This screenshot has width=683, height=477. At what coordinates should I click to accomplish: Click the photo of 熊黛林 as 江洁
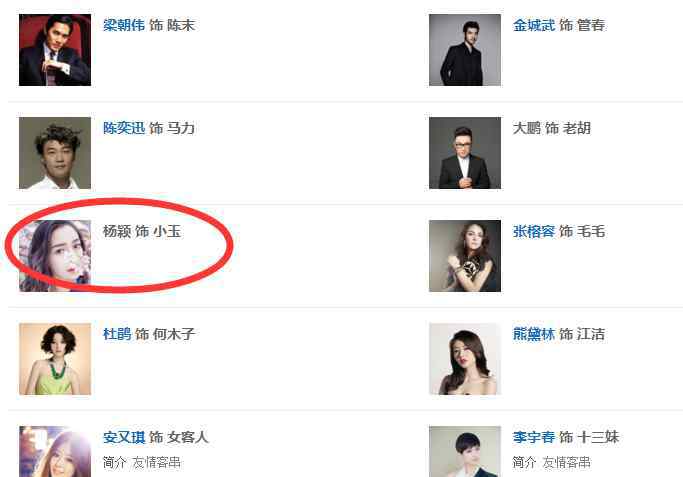coord(465,359)
